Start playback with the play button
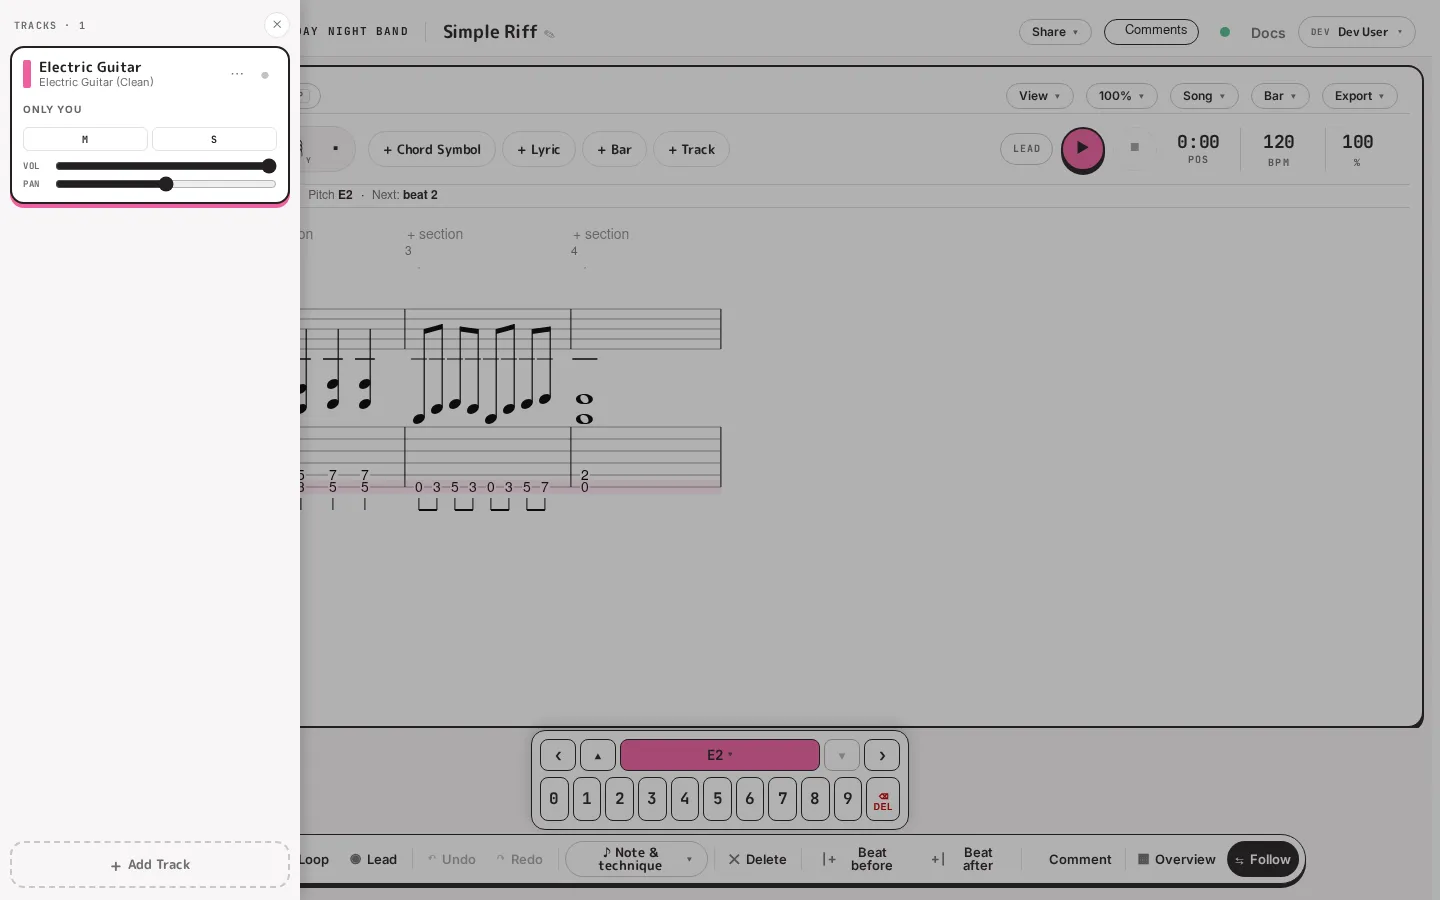The height and width of the screenshot is (900, 1440). 1083,149
